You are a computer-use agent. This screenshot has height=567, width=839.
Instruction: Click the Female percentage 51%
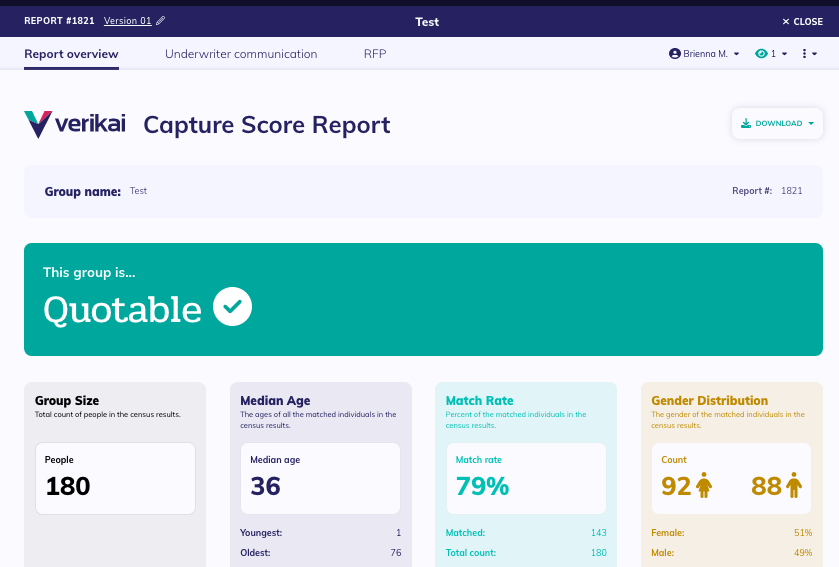[803, 533]
